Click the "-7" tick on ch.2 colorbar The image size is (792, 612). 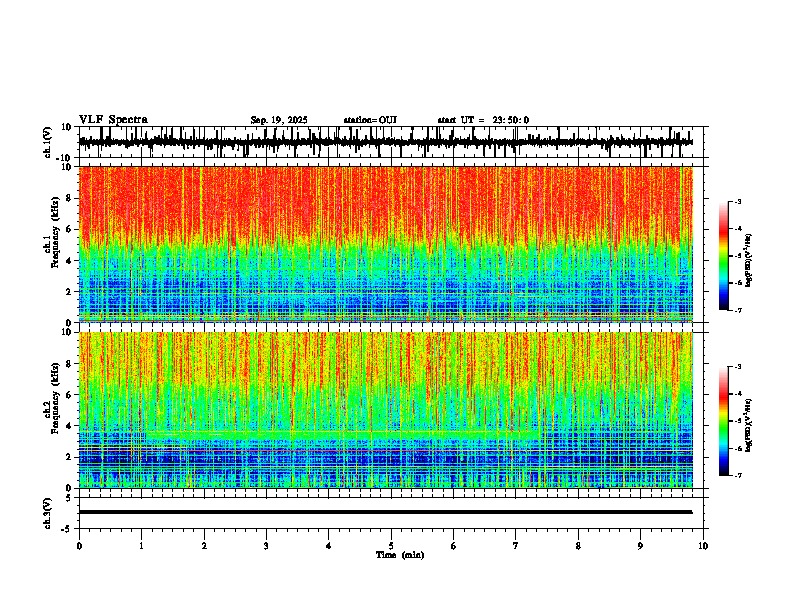(x=737, y=475)
